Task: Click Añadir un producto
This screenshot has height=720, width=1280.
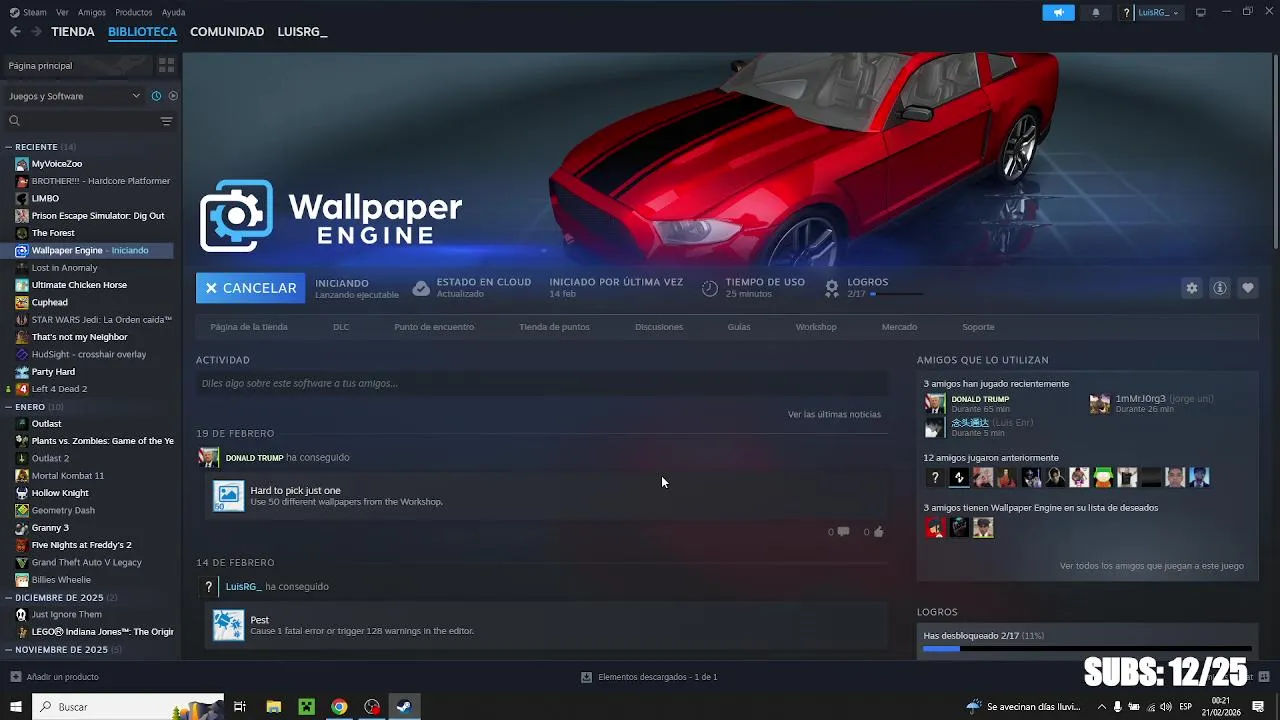Action: point(54,677)
